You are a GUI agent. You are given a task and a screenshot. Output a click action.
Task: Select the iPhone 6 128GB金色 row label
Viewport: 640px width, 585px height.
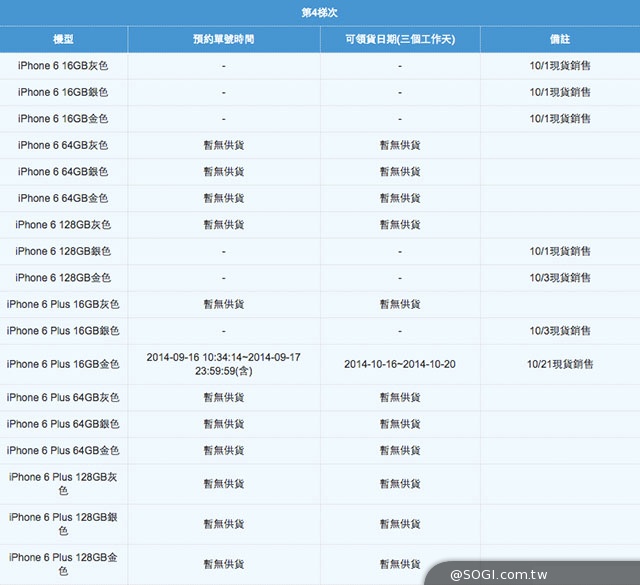pyautogui.click(x=63, y=278)
